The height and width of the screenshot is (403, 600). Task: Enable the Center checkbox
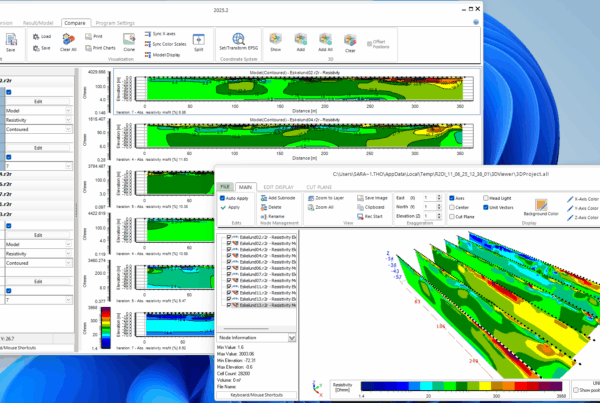pos(452,207)
